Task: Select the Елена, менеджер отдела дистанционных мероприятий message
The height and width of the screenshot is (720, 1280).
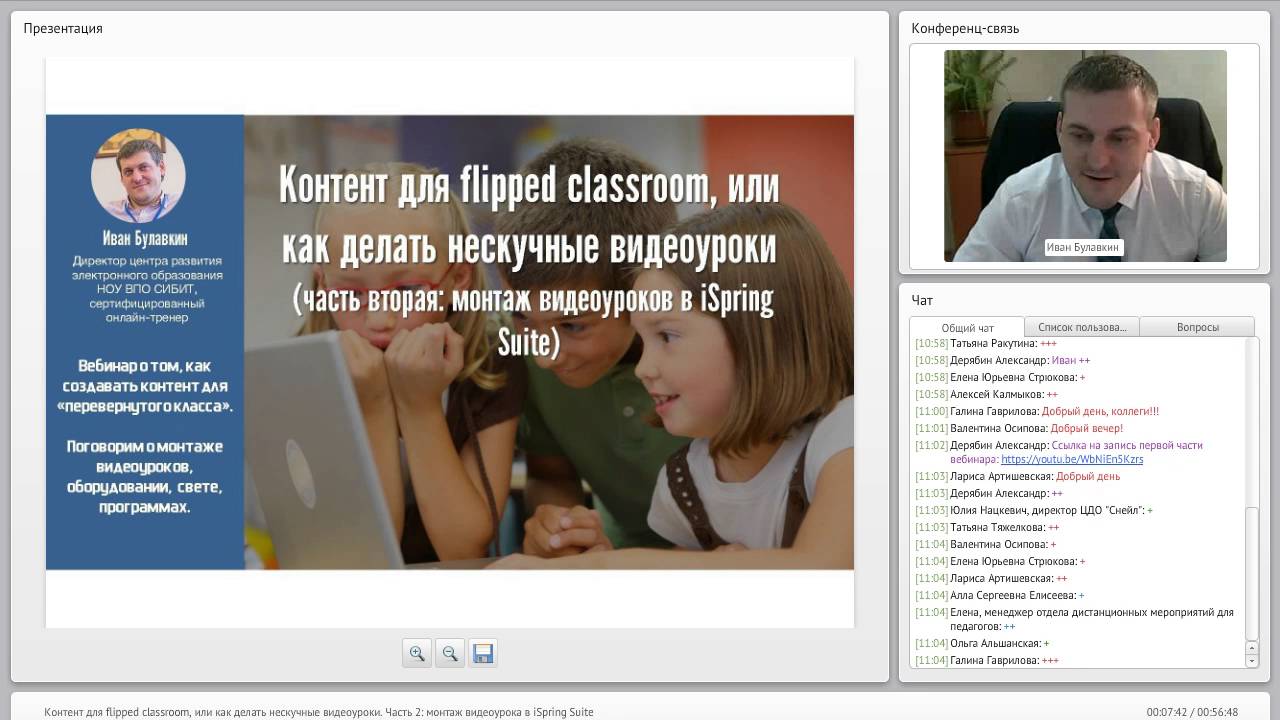Action: coord(1075,619)
